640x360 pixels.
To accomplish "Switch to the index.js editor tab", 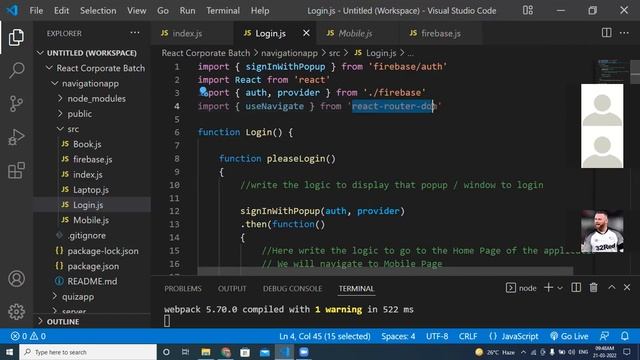I will coord(192,33).
